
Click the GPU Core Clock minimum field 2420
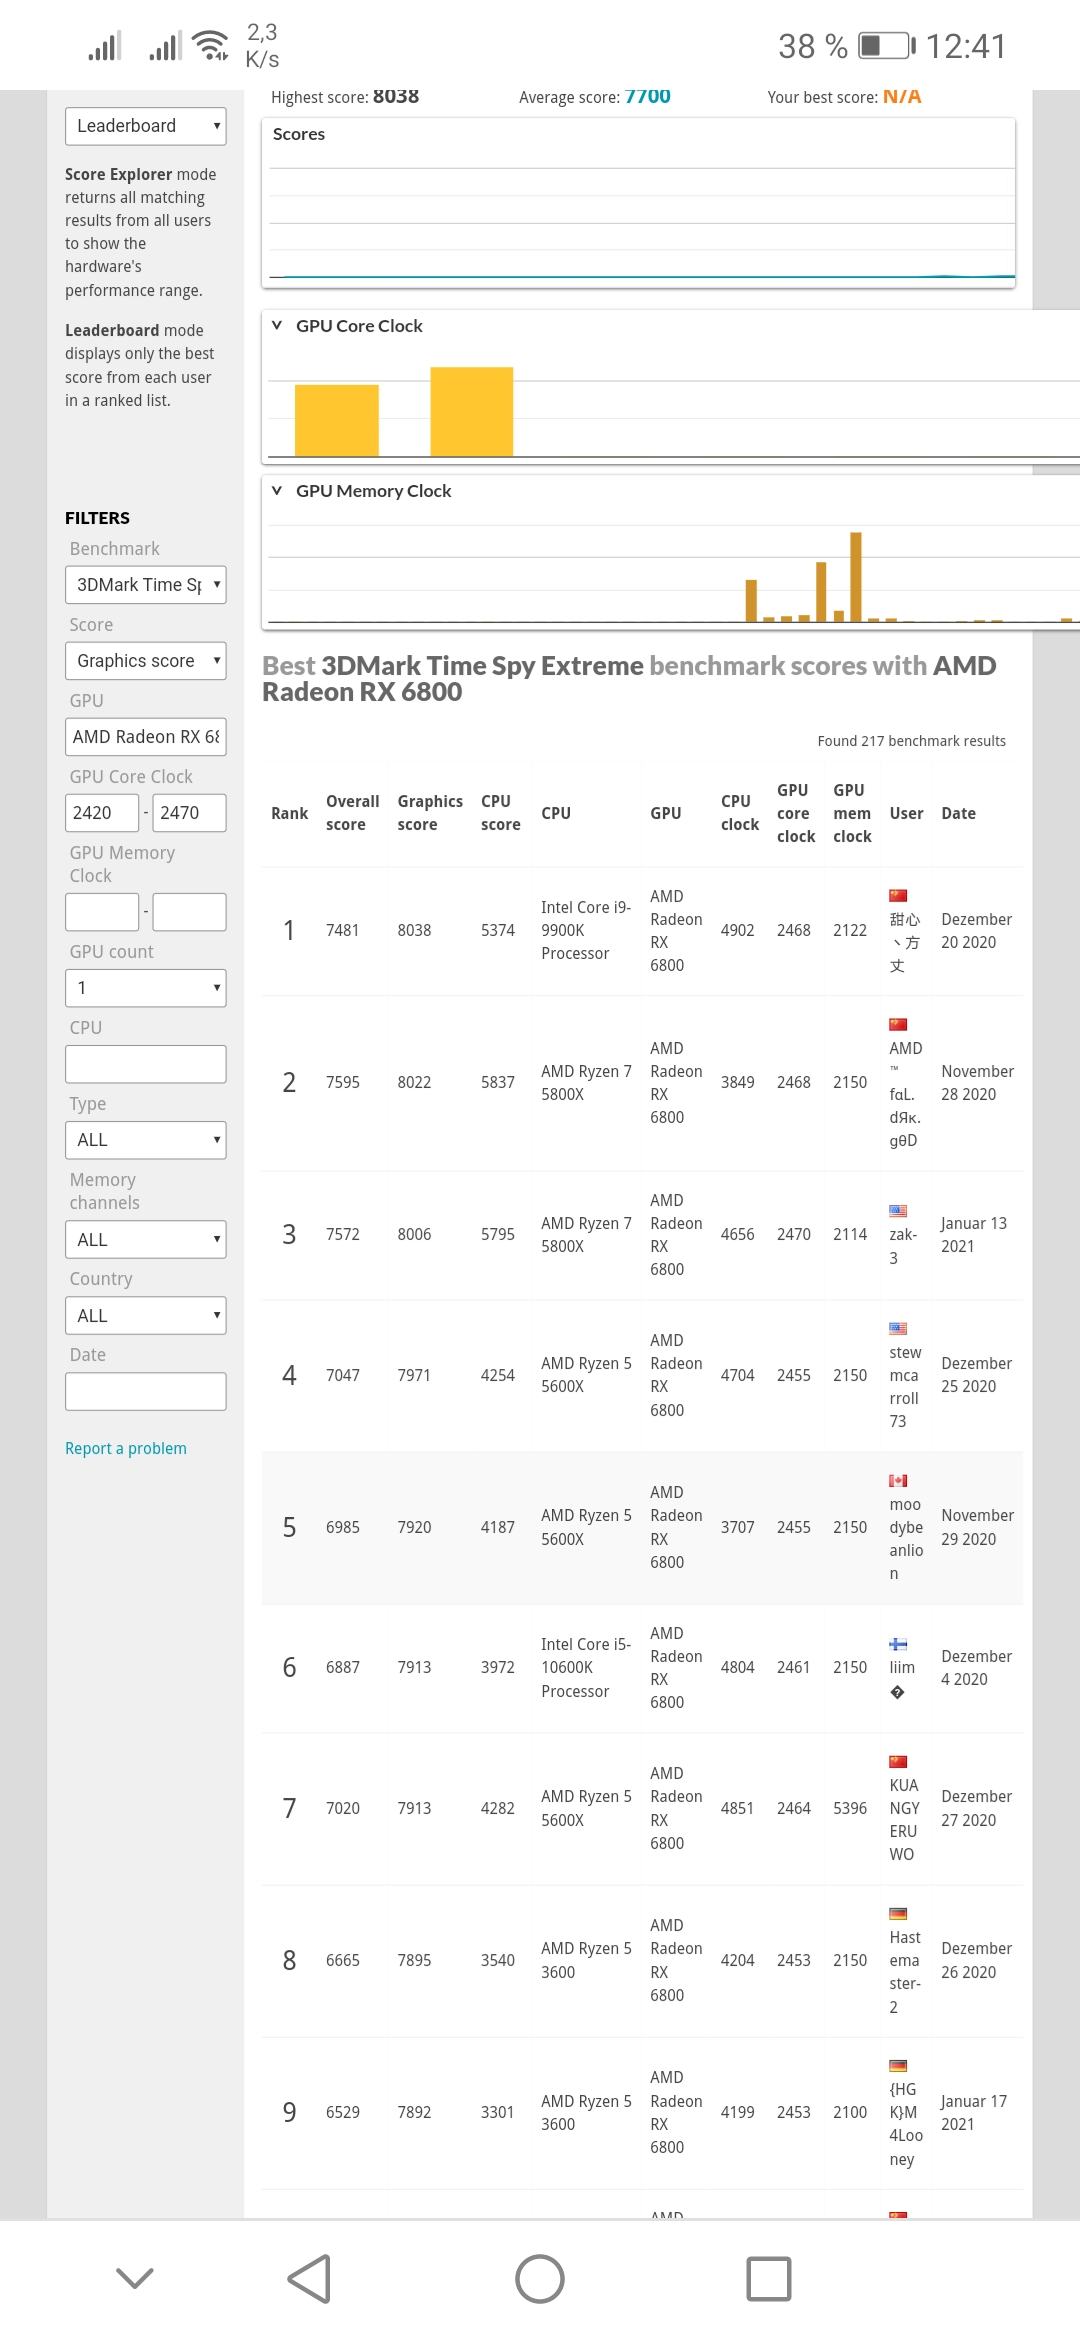point(101,813)
